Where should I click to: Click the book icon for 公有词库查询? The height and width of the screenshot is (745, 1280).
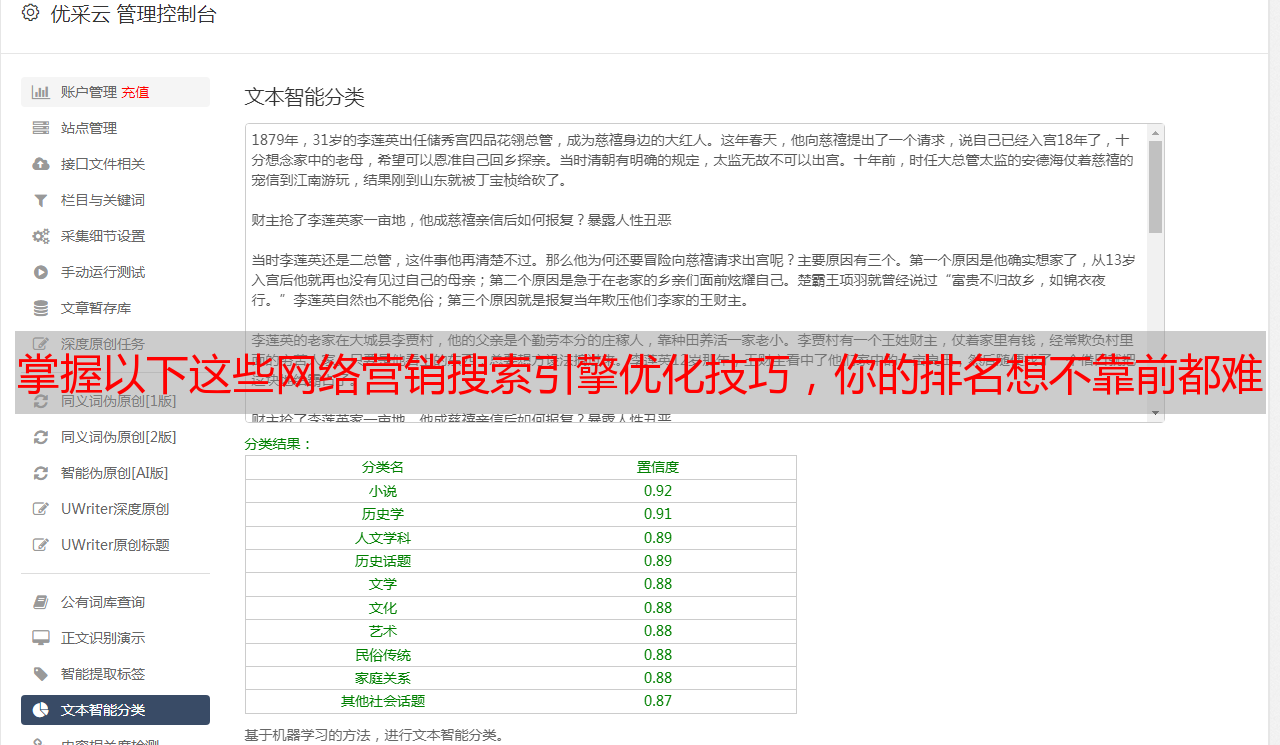coord(41,602)
